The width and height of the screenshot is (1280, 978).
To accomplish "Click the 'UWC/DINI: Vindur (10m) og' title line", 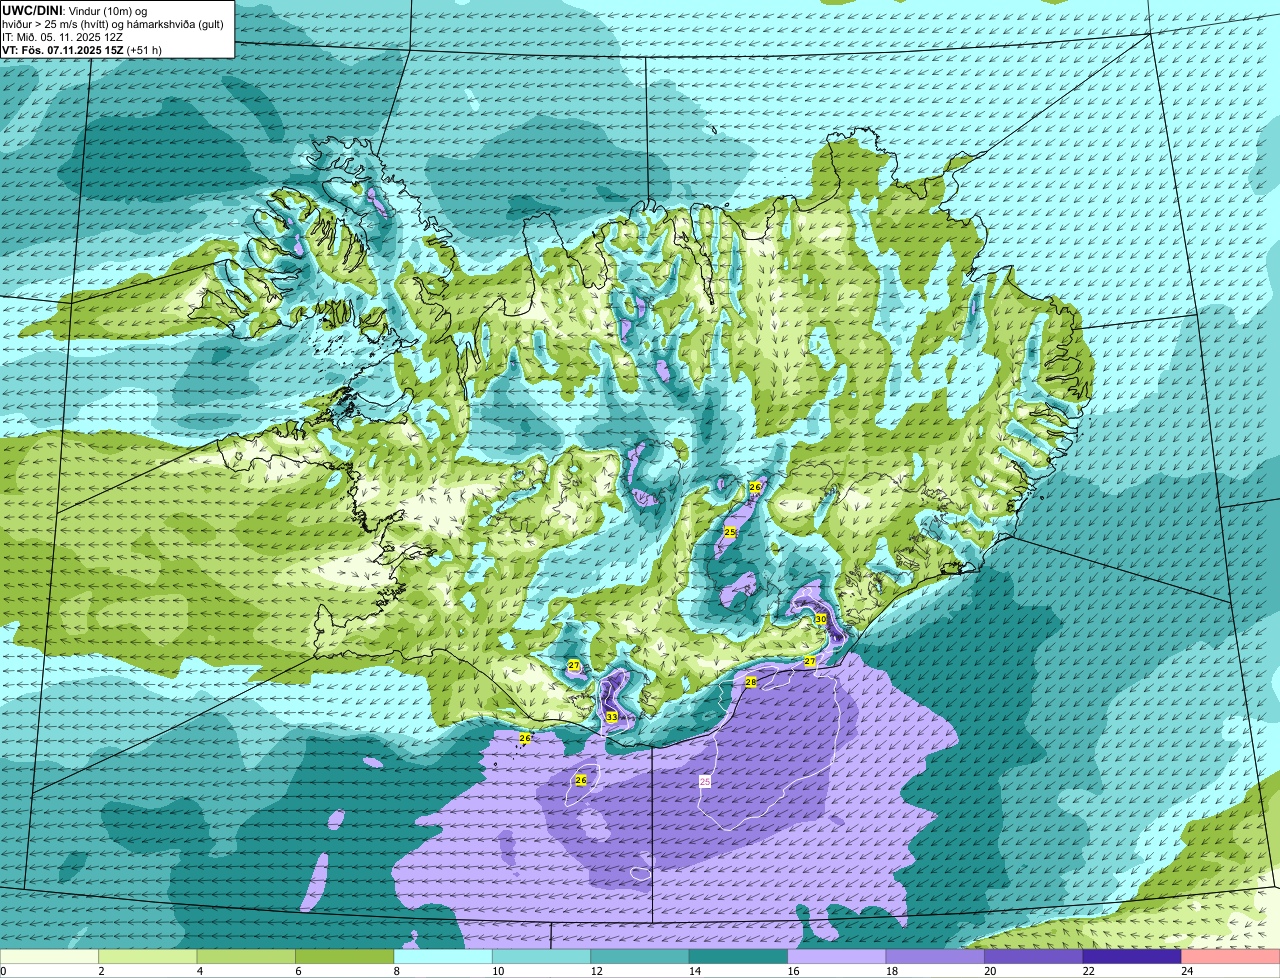I will 75,10.
